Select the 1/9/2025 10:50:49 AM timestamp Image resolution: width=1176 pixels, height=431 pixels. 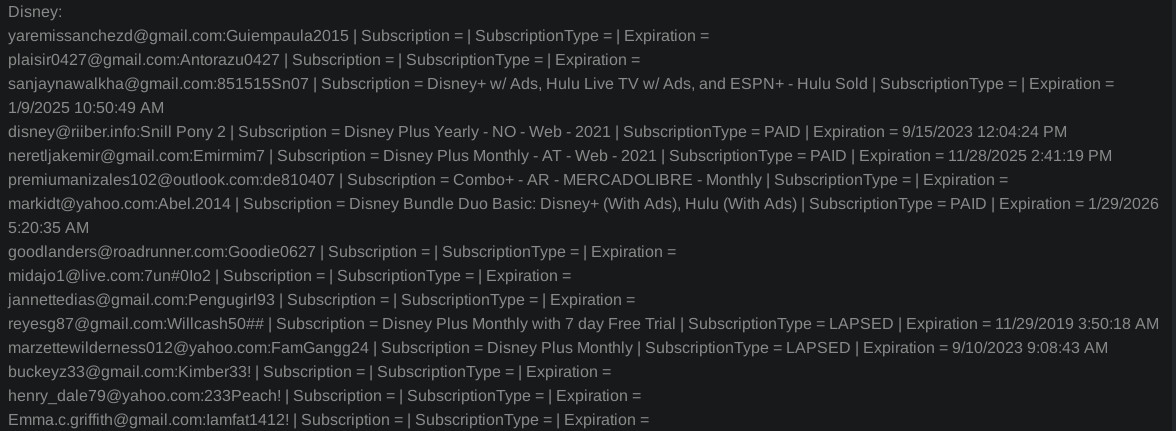click(x=86, y=108)
